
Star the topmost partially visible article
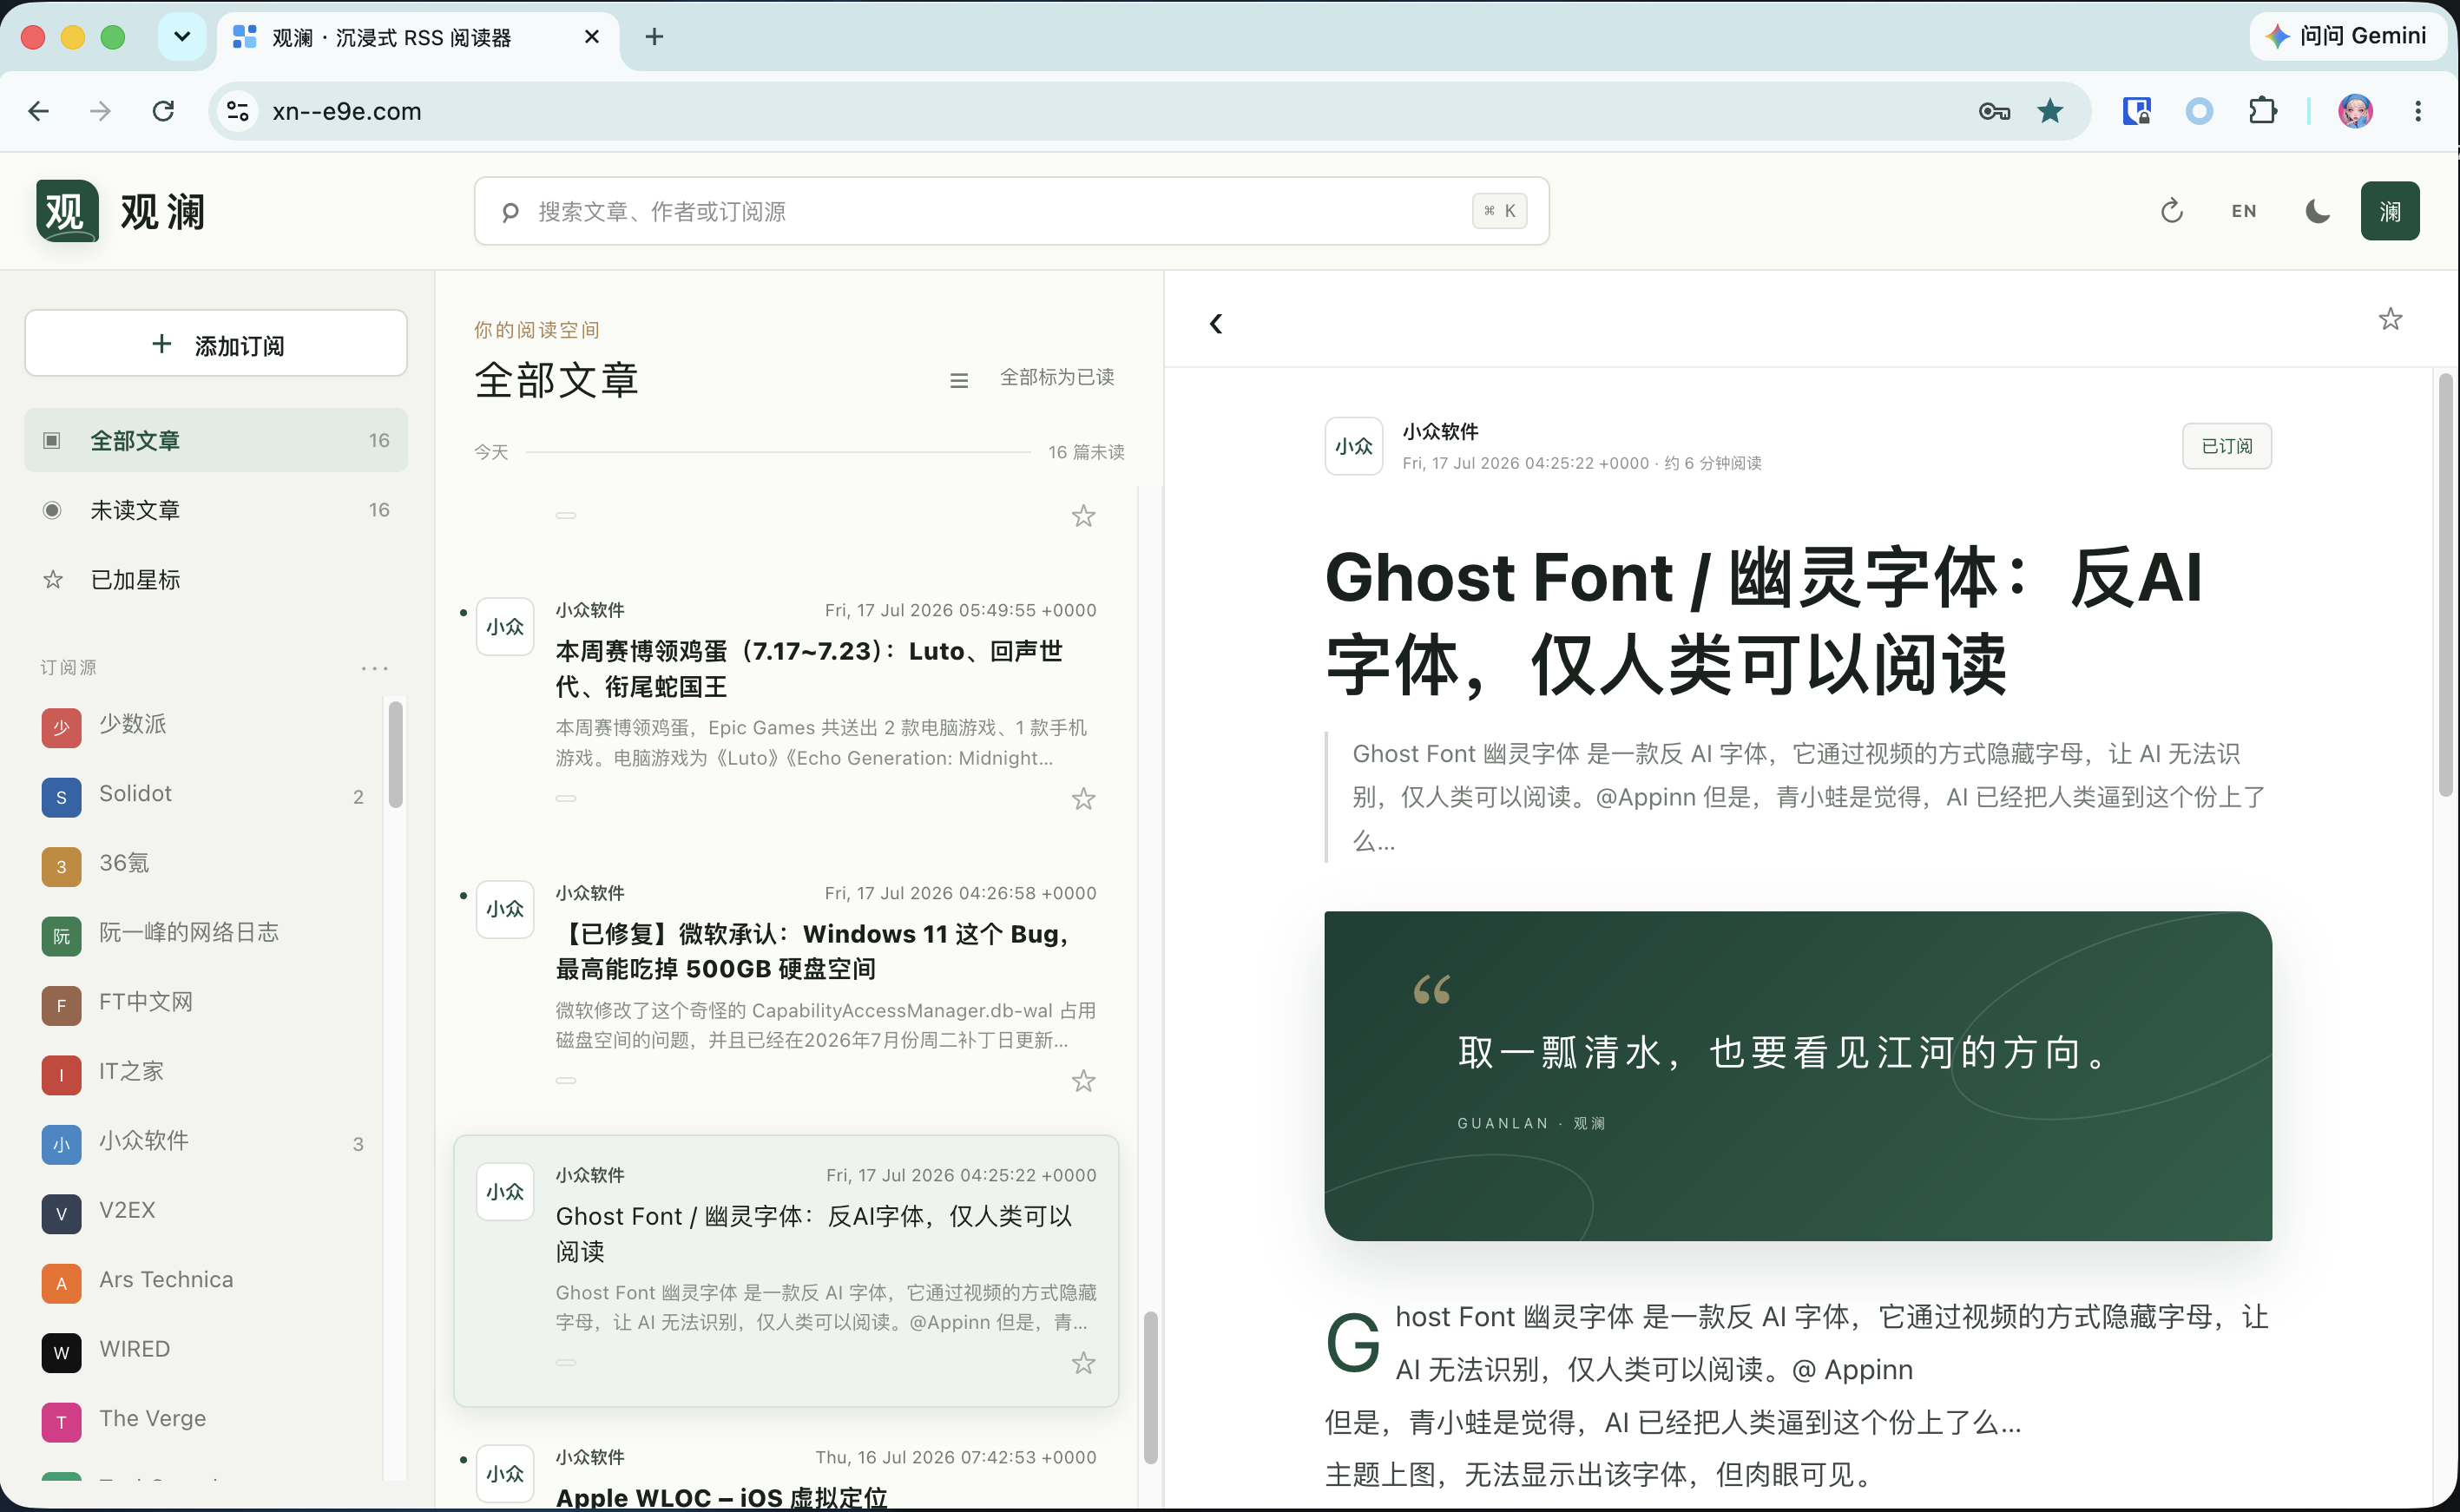(x=1083, y=516)
